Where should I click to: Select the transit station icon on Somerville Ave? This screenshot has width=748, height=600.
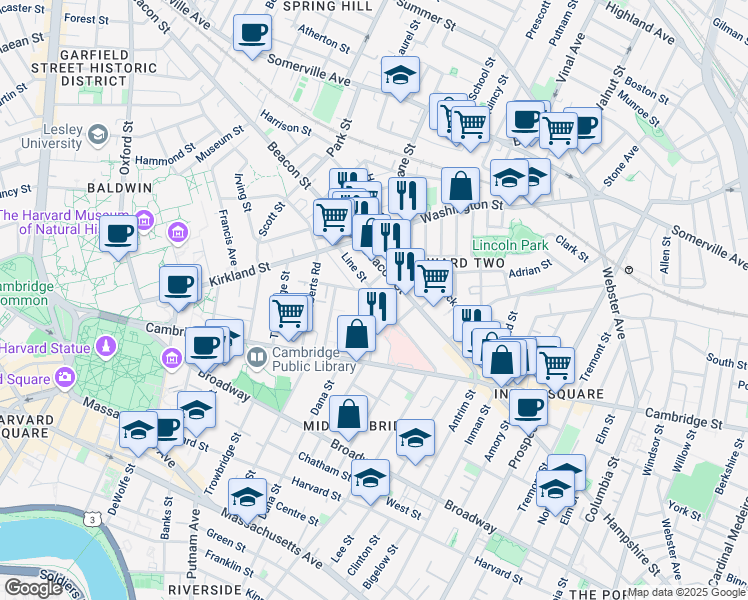pyautogui.click(x=629, y=270)
